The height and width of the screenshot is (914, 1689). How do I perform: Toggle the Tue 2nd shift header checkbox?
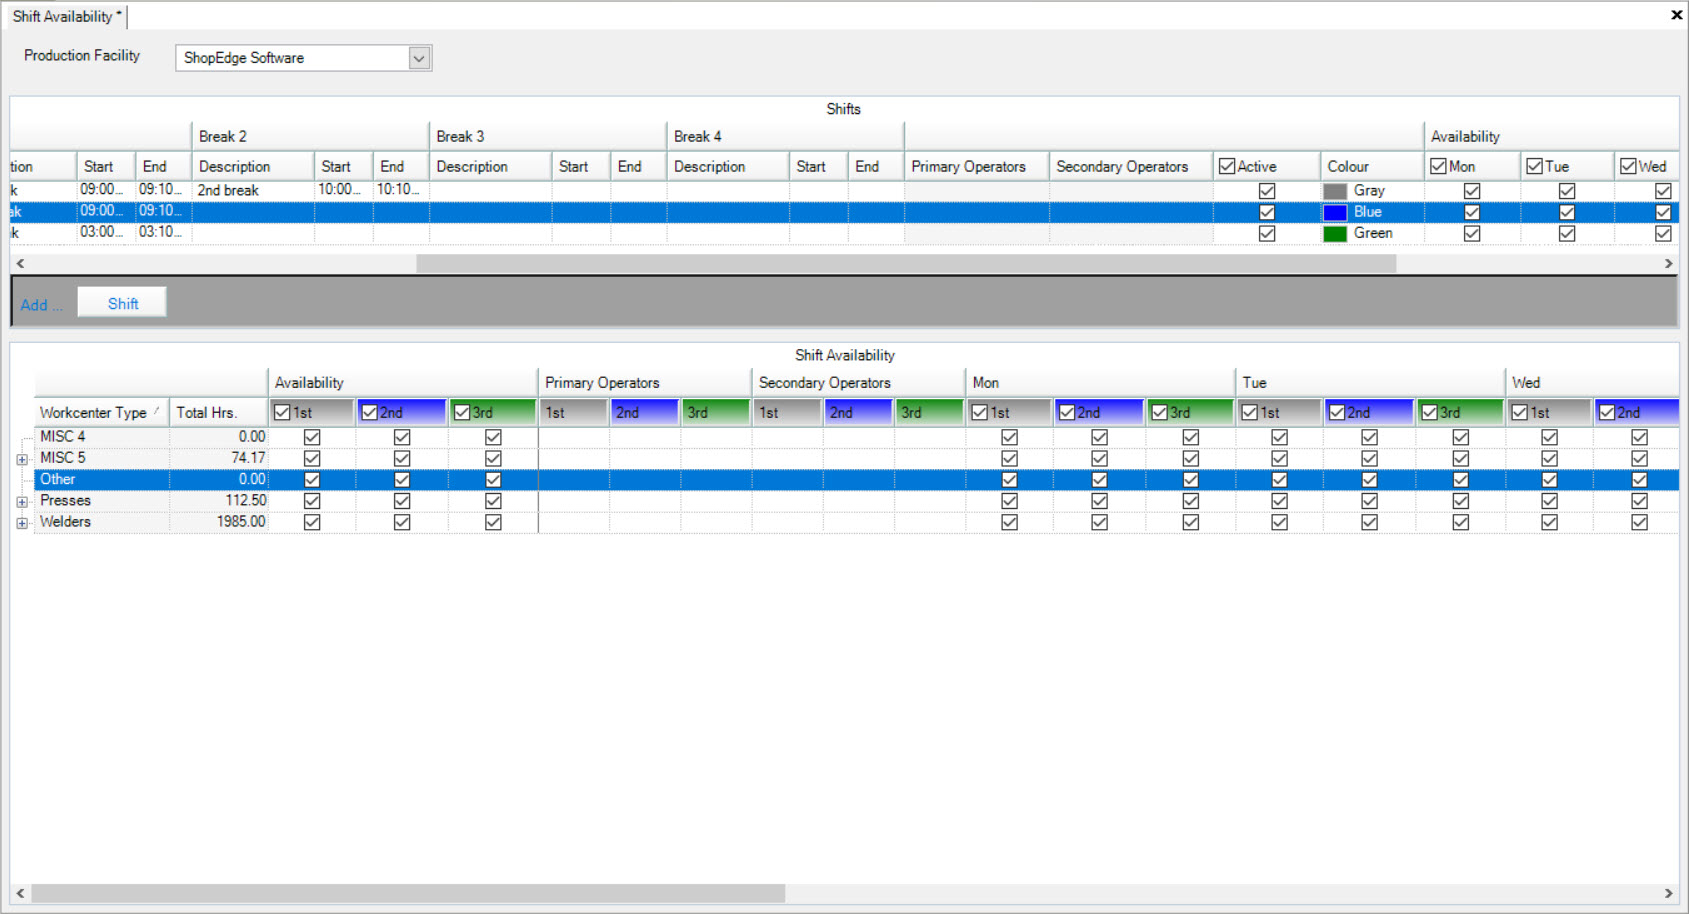1337,412
